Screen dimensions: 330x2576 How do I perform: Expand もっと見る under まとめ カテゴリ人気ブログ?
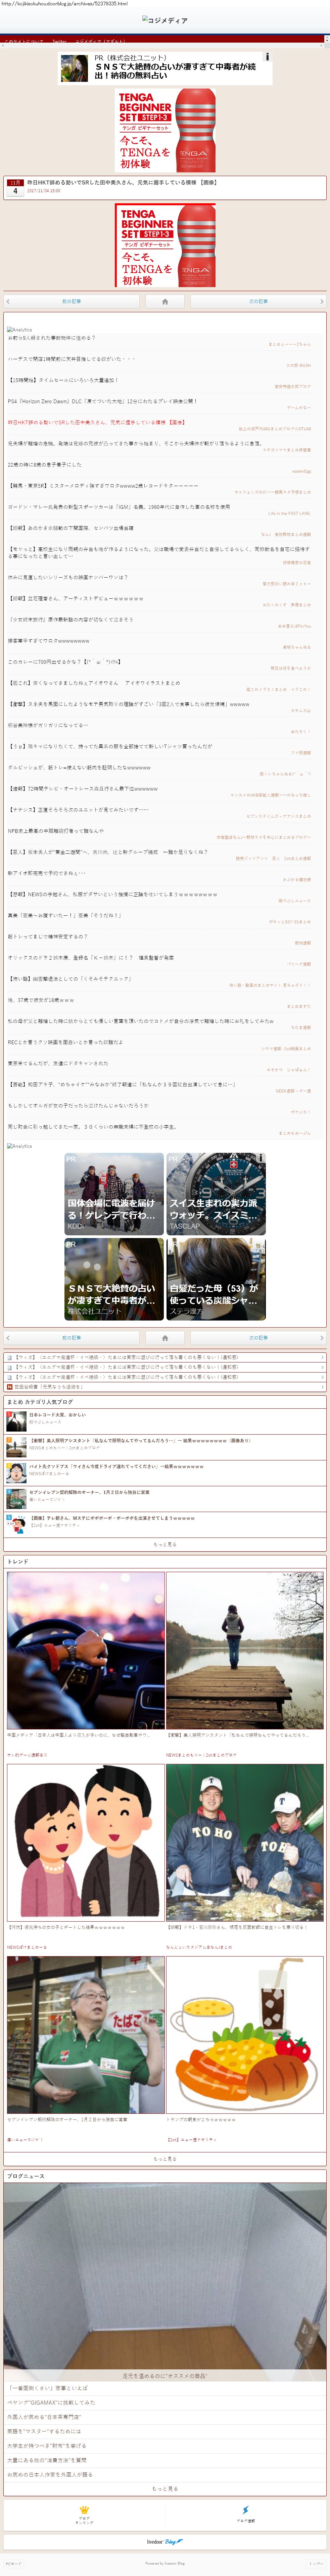click(165, 1544)
